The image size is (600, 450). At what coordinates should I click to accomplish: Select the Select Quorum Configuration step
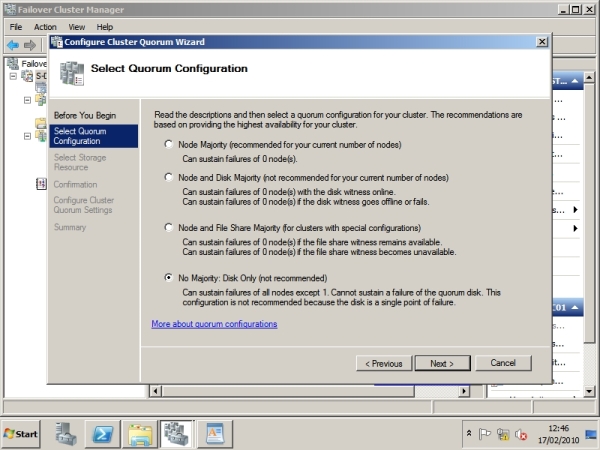click(94, 136)
